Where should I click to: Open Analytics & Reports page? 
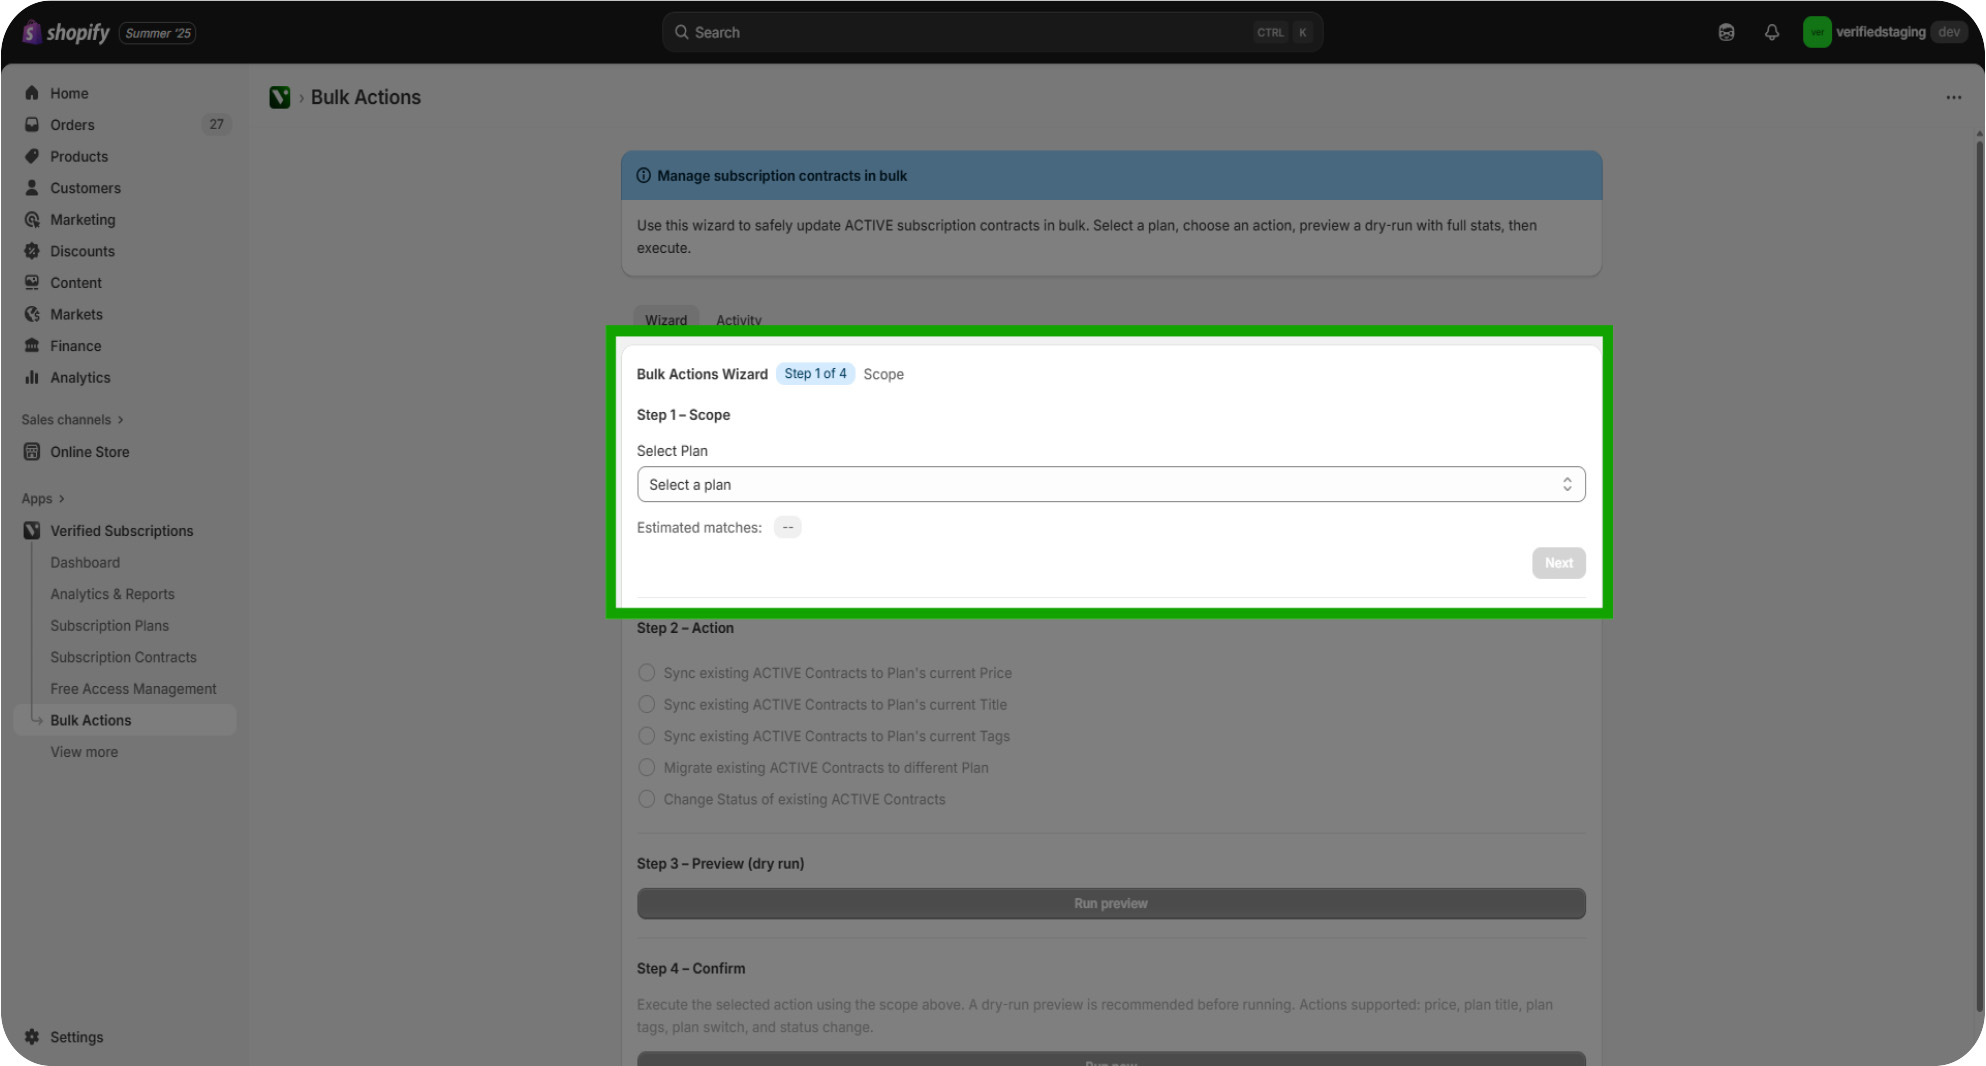(112, 594)
